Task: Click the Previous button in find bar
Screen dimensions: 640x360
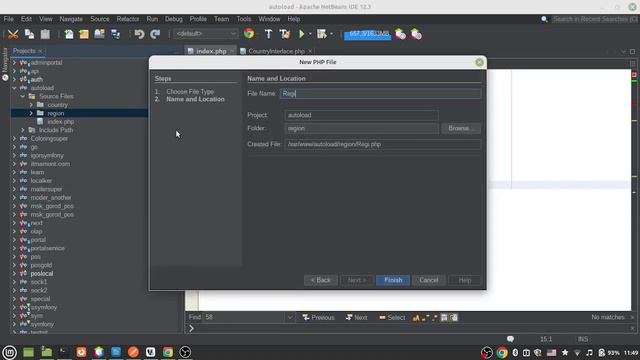Action: [318, 318]
